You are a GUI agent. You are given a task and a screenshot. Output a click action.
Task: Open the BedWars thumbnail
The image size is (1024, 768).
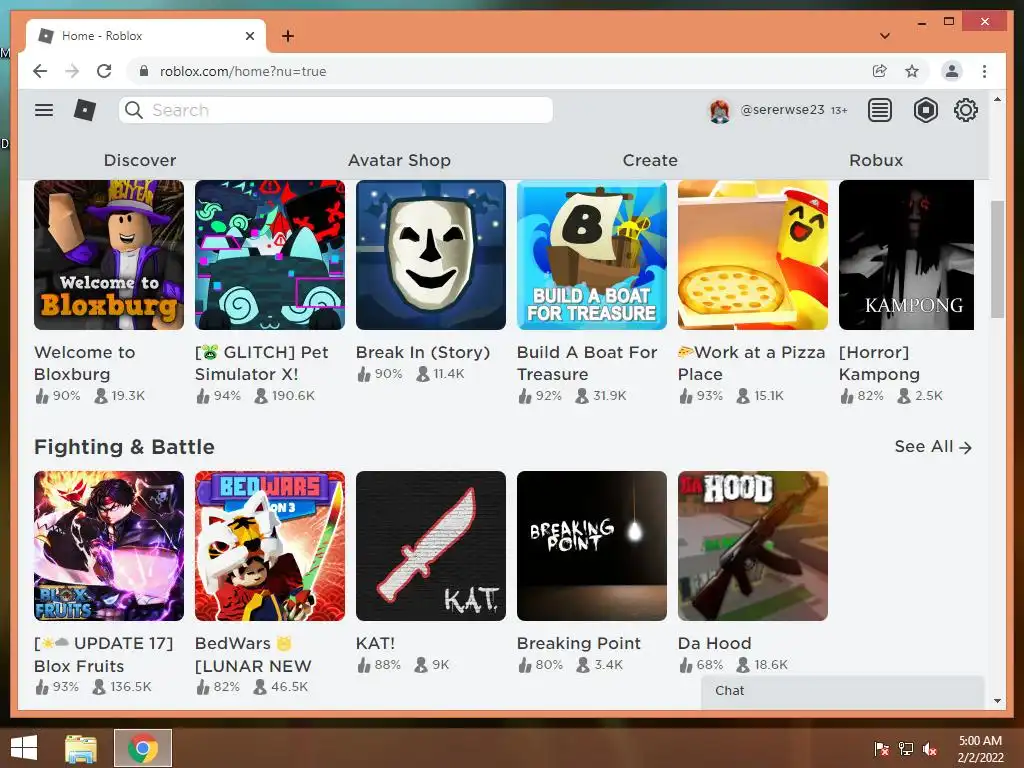coord(270,546)
